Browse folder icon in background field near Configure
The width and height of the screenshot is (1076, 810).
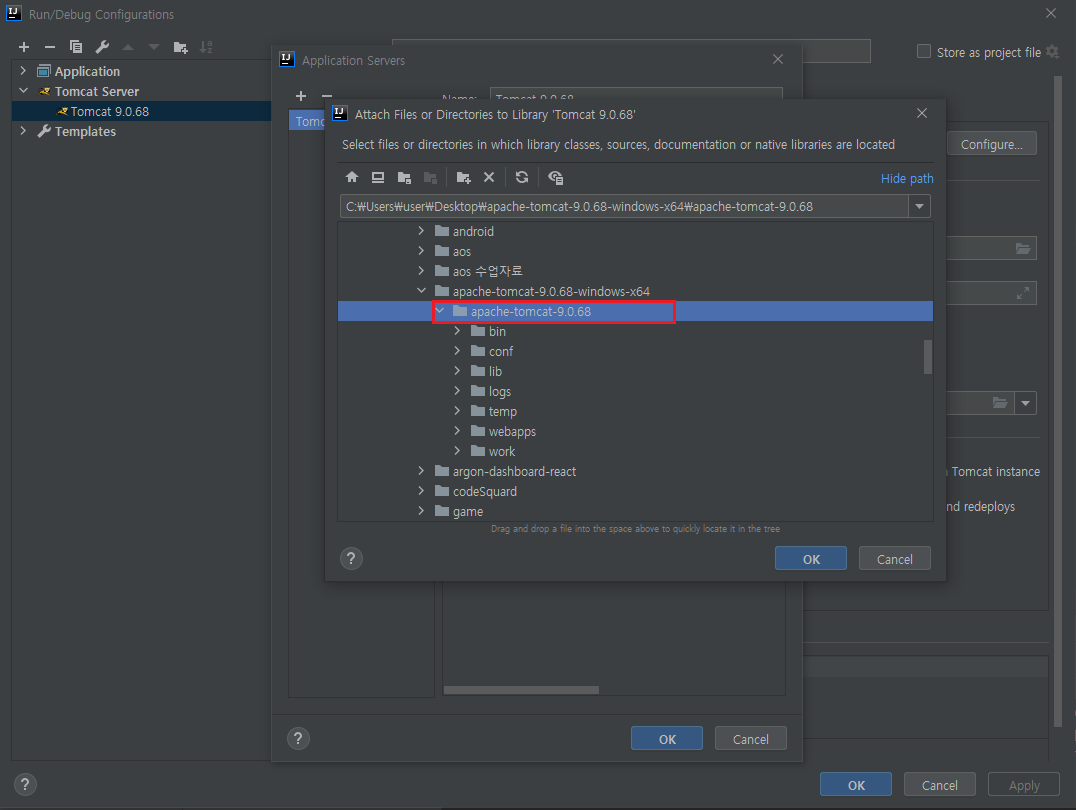pos(1022,248)
